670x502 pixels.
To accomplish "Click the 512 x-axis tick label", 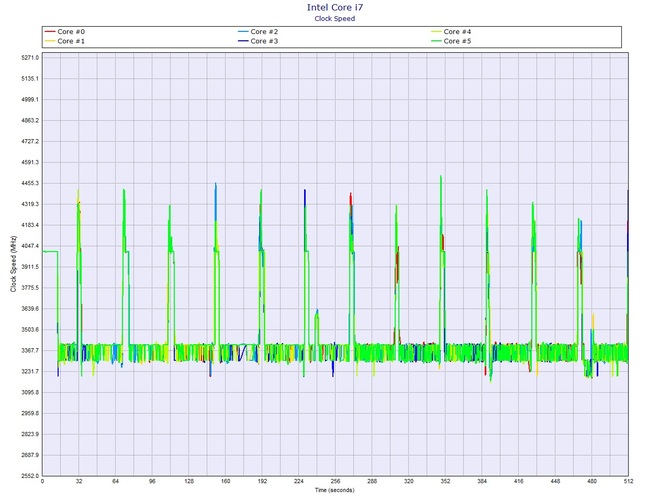I will coord(629,481).
